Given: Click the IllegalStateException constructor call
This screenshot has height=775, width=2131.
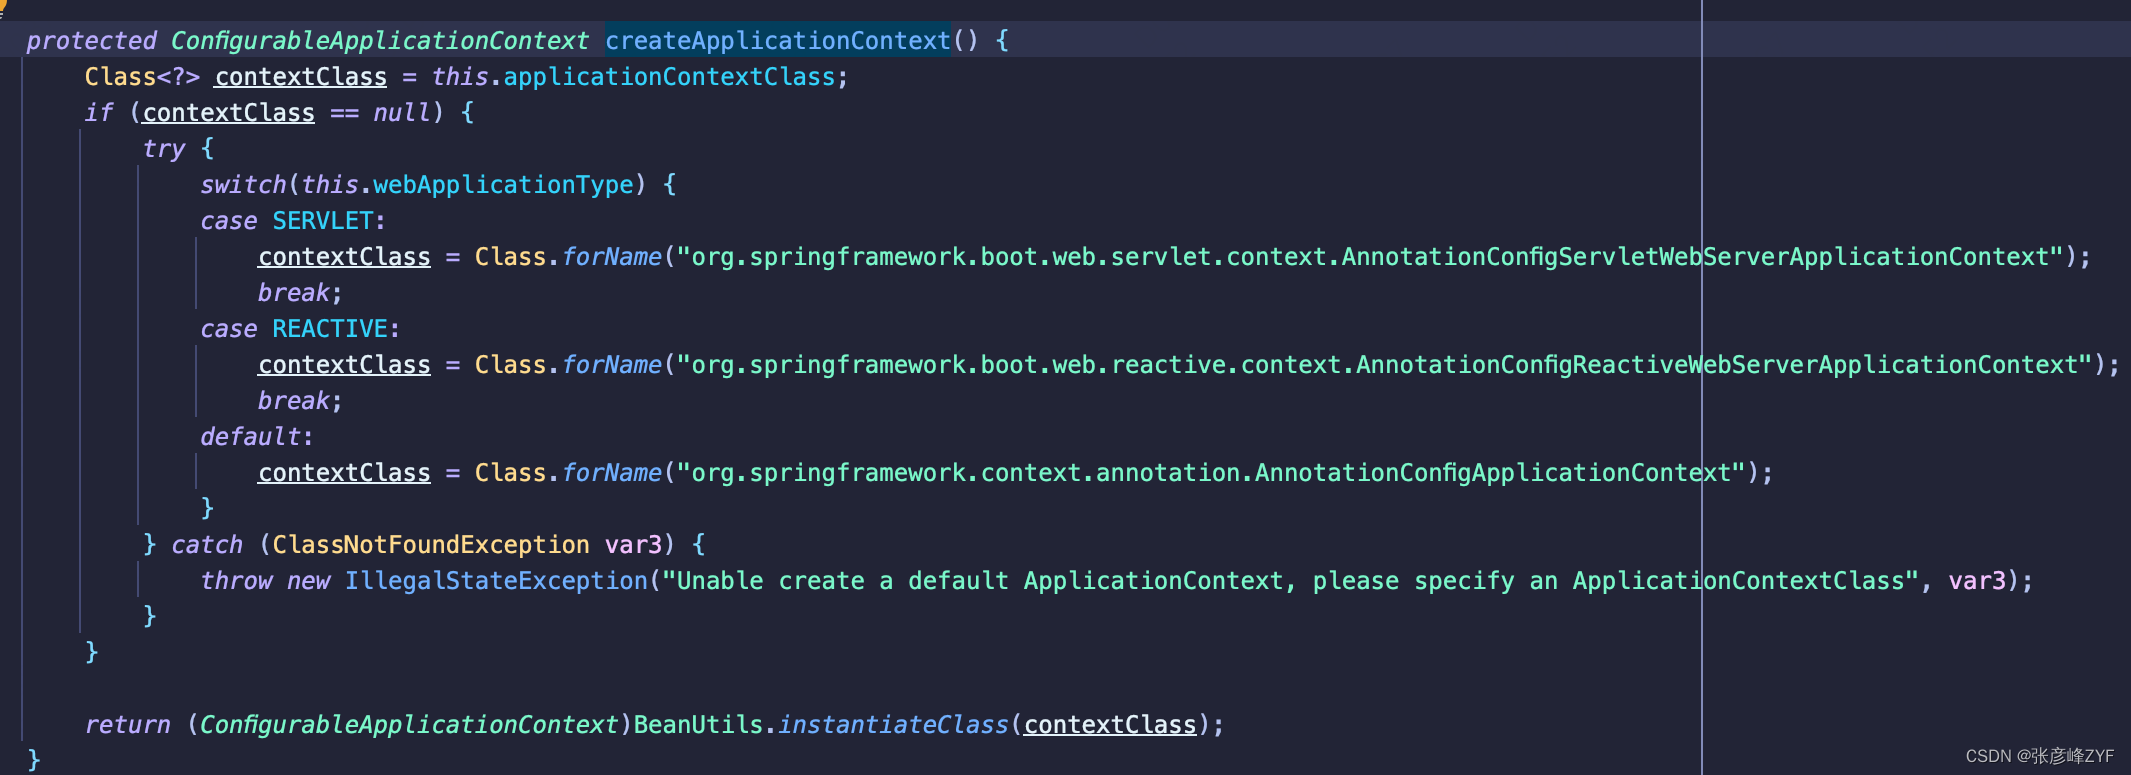Looking at the screenshot, I should point(497,581).
